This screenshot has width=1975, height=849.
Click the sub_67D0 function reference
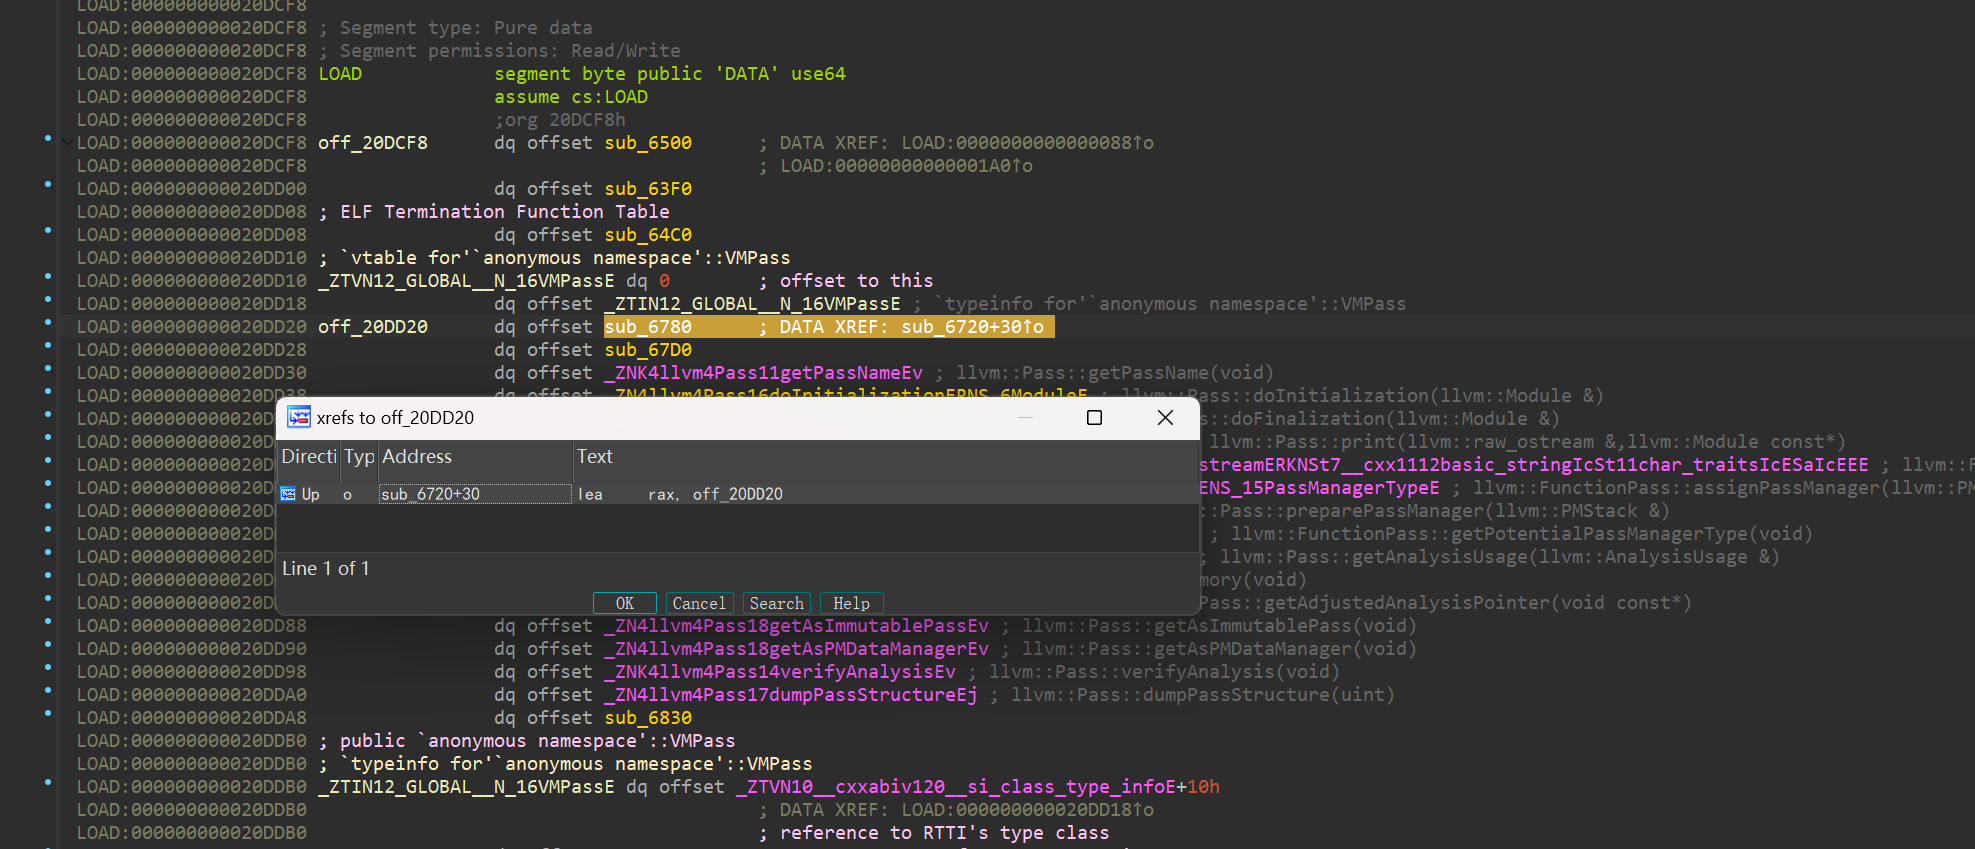[x=647, y=350]
